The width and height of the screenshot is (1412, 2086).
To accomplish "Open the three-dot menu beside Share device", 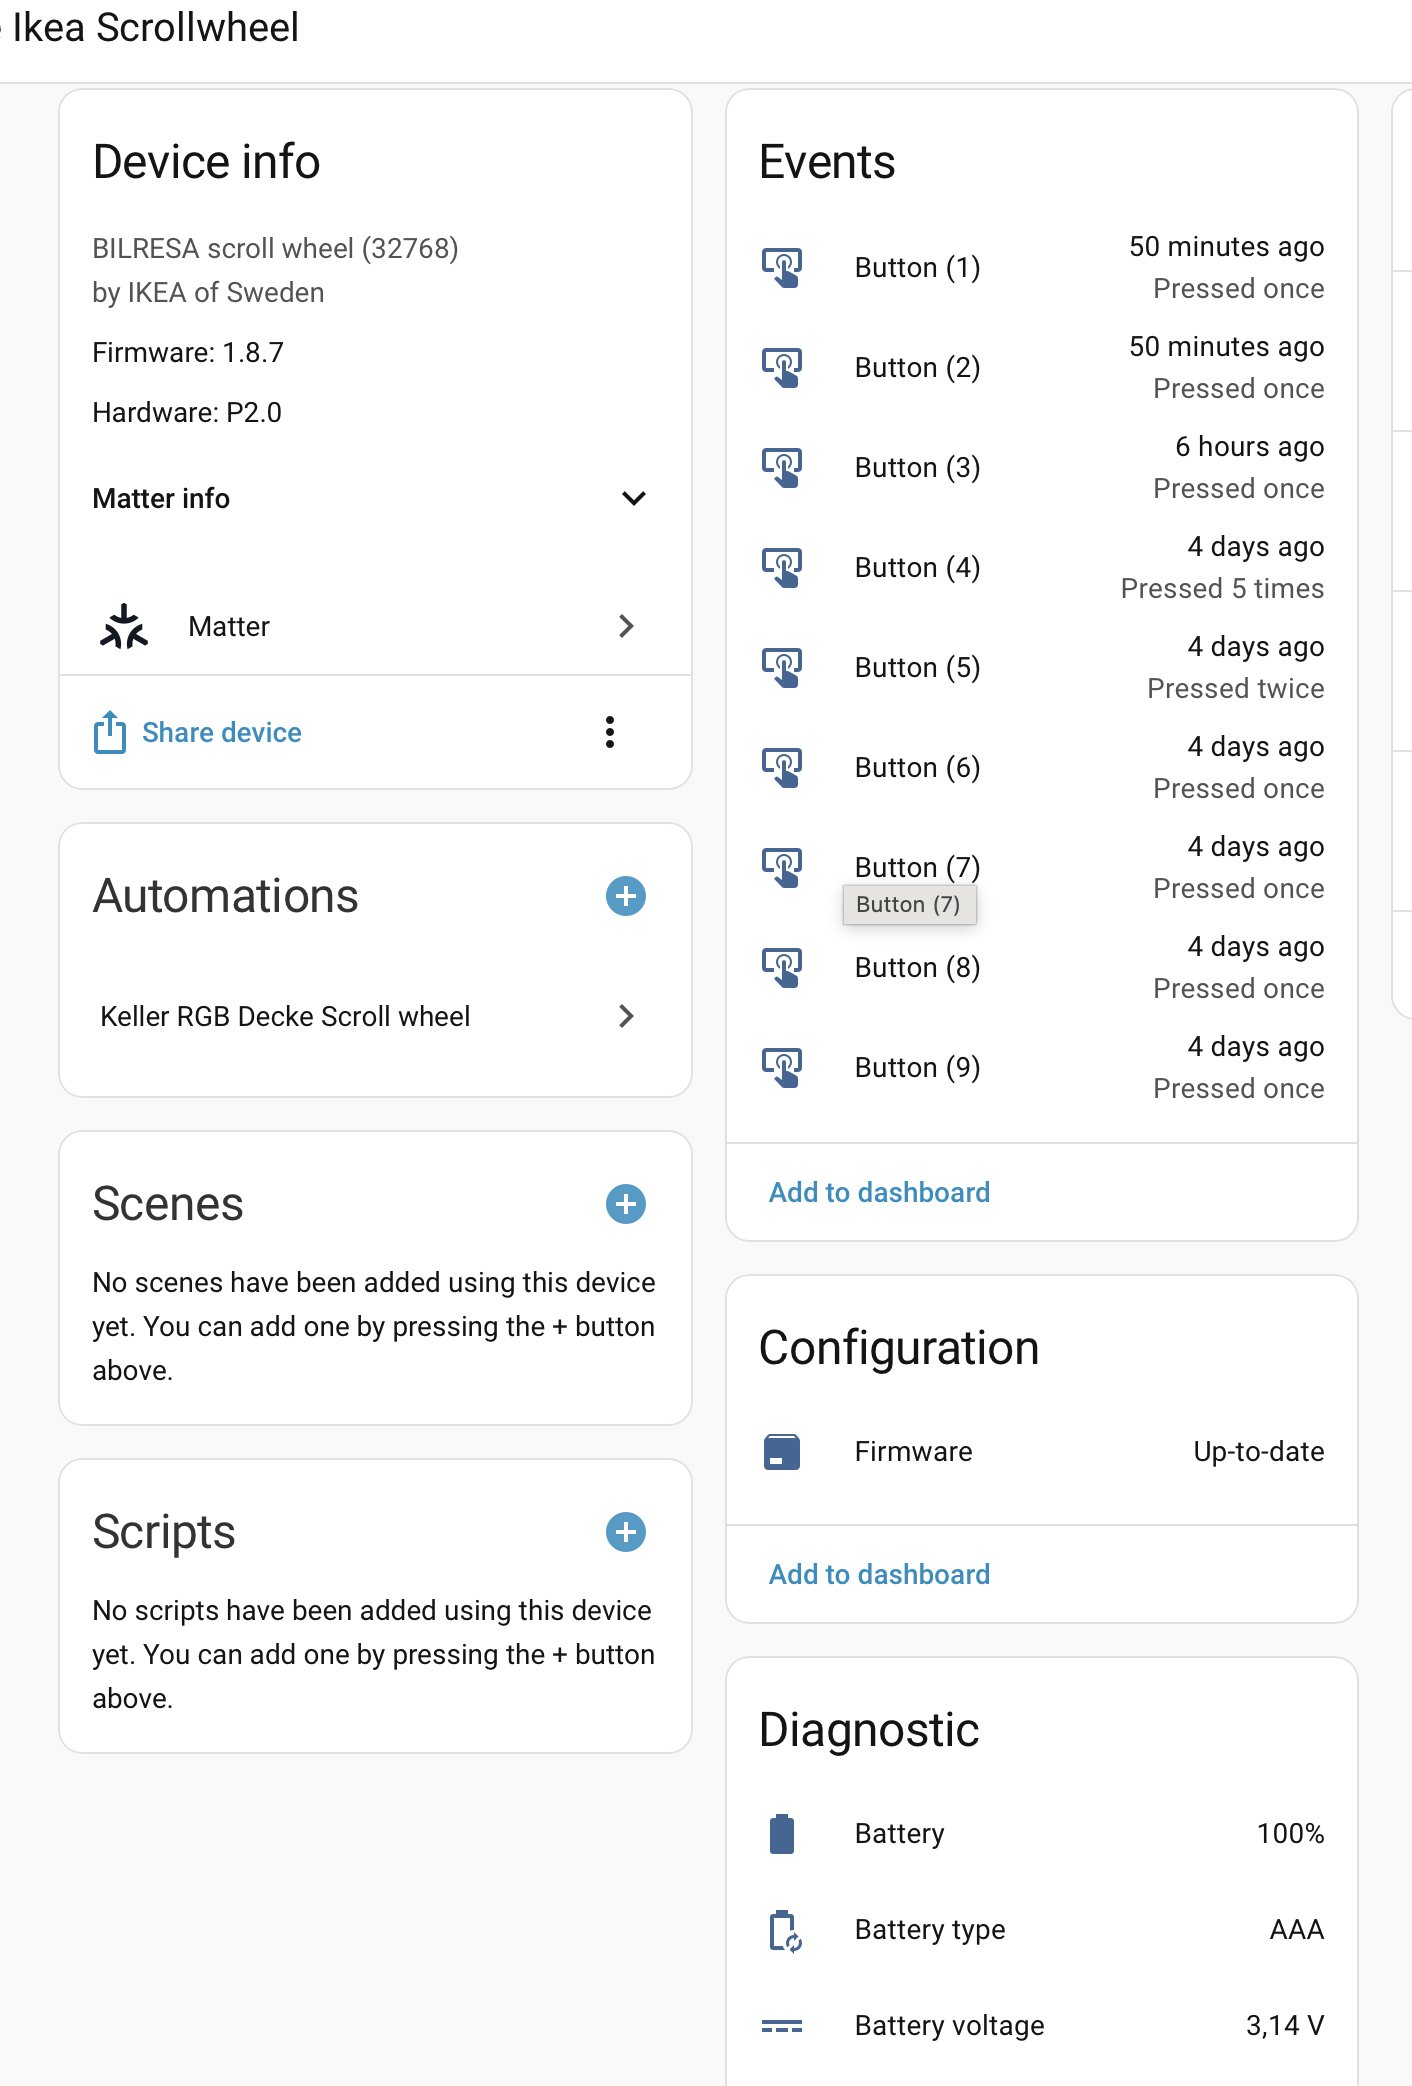I will tap(610, 732).
